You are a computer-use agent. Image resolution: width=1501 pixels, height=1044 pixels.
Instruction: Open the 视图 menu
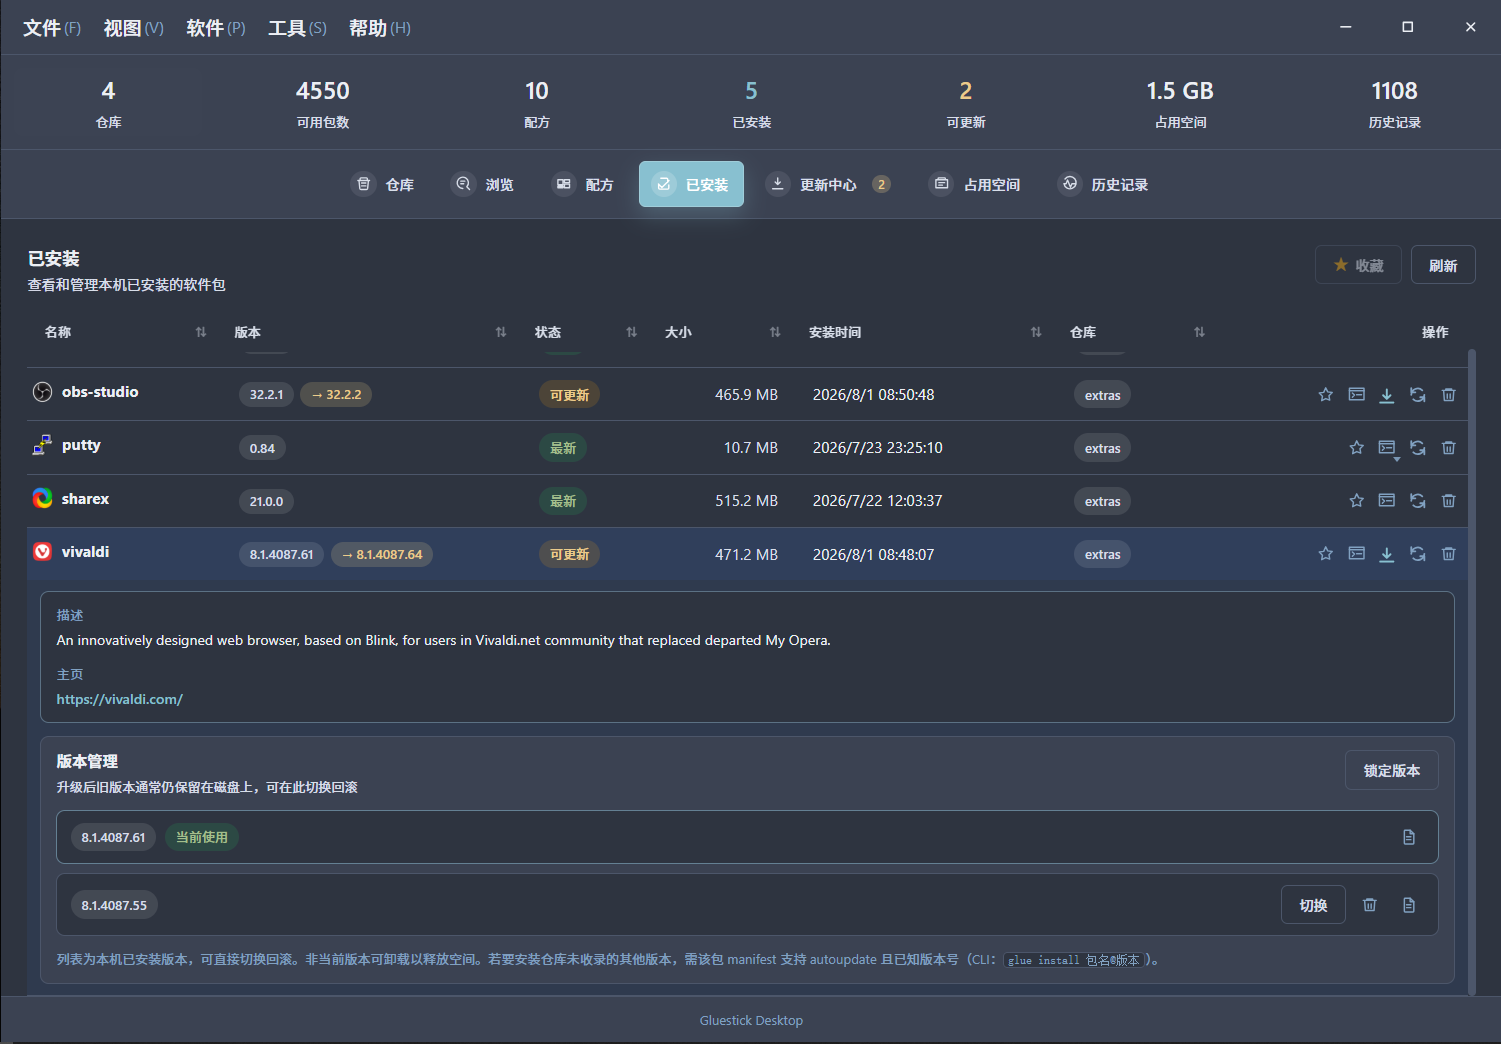pos(133,28)
